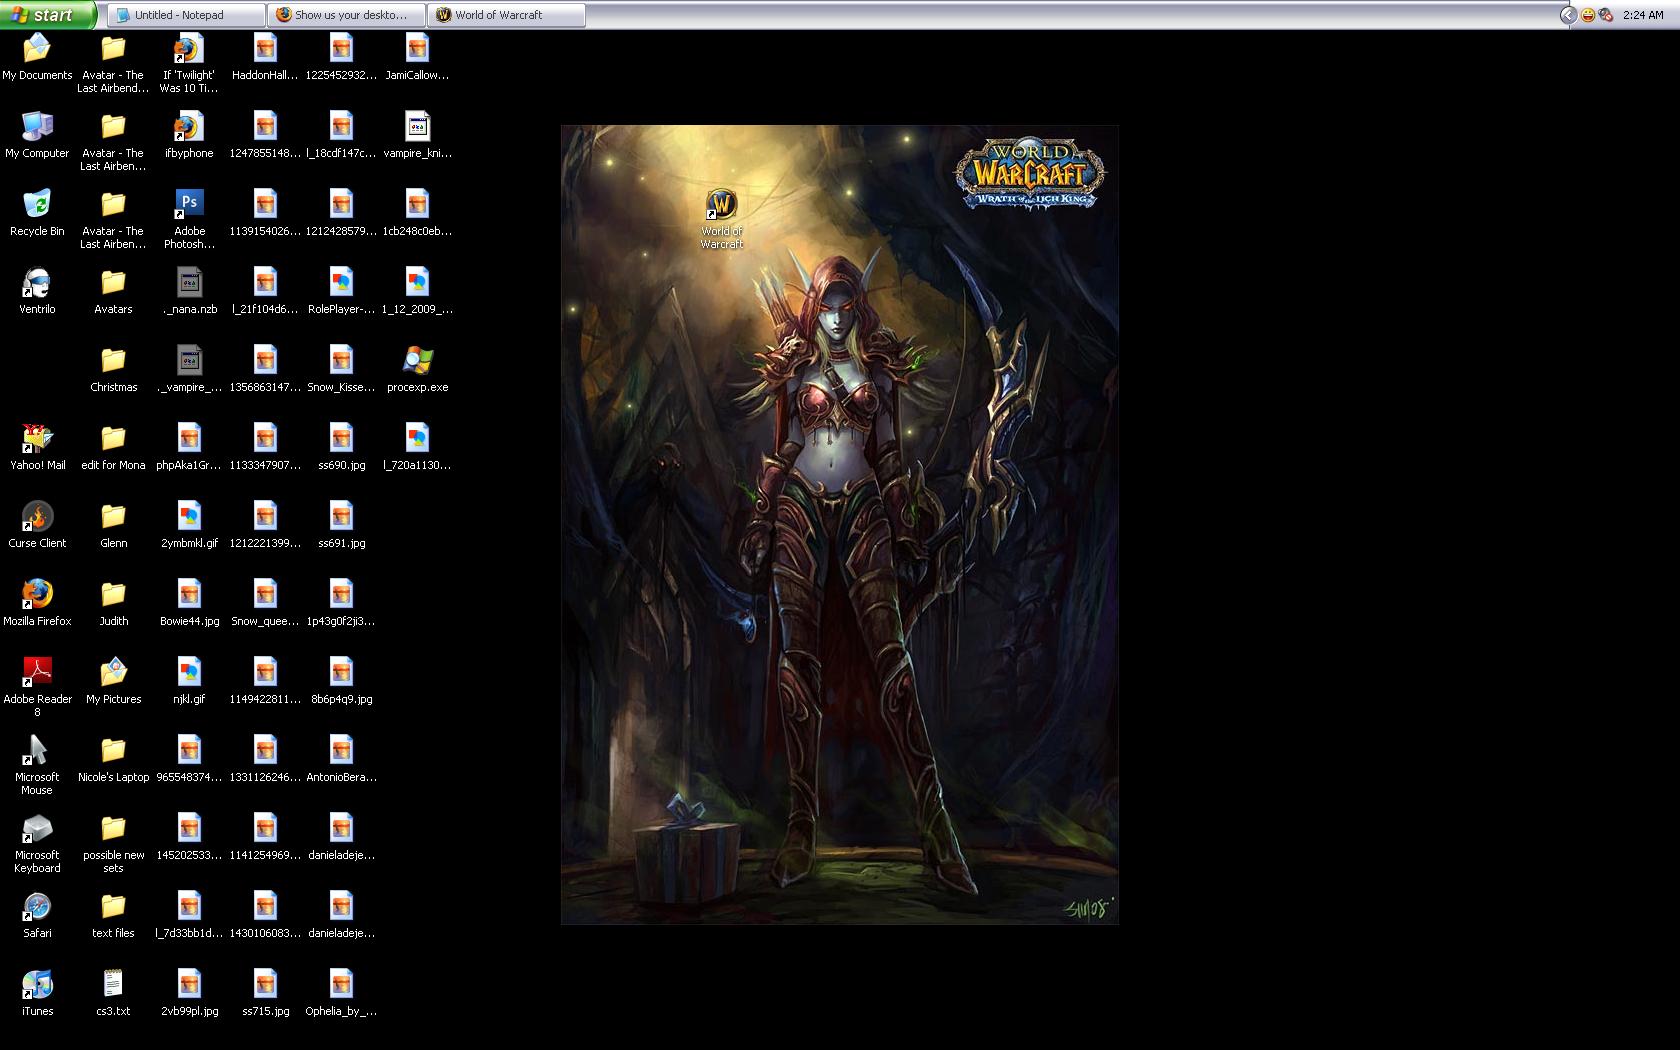1680x1050 pixels.
Task: Select the HaddonHall image file
Action: click(x=265, y=57)
